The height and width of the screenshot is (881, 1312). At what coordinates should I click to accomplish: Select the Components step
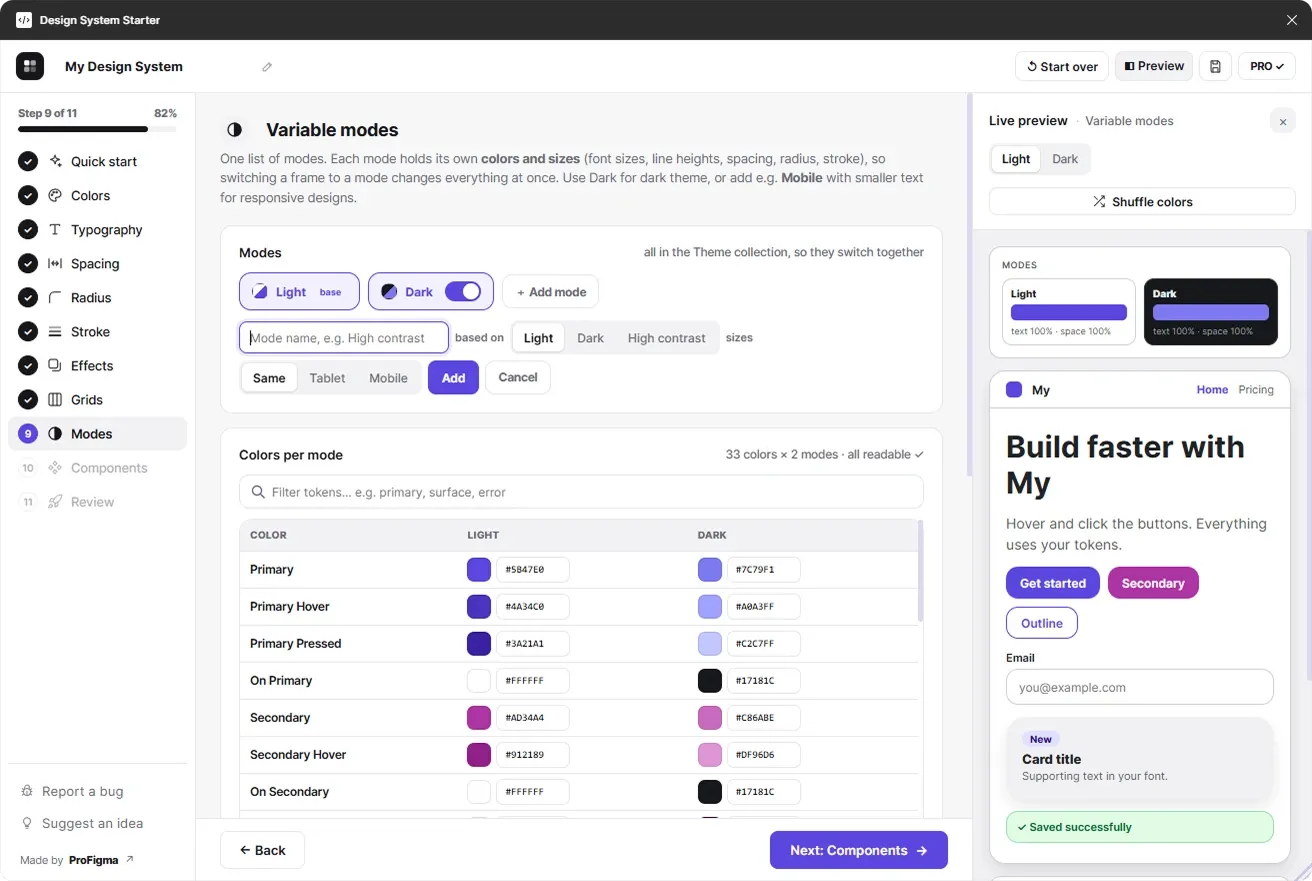(x=97, y=468)
